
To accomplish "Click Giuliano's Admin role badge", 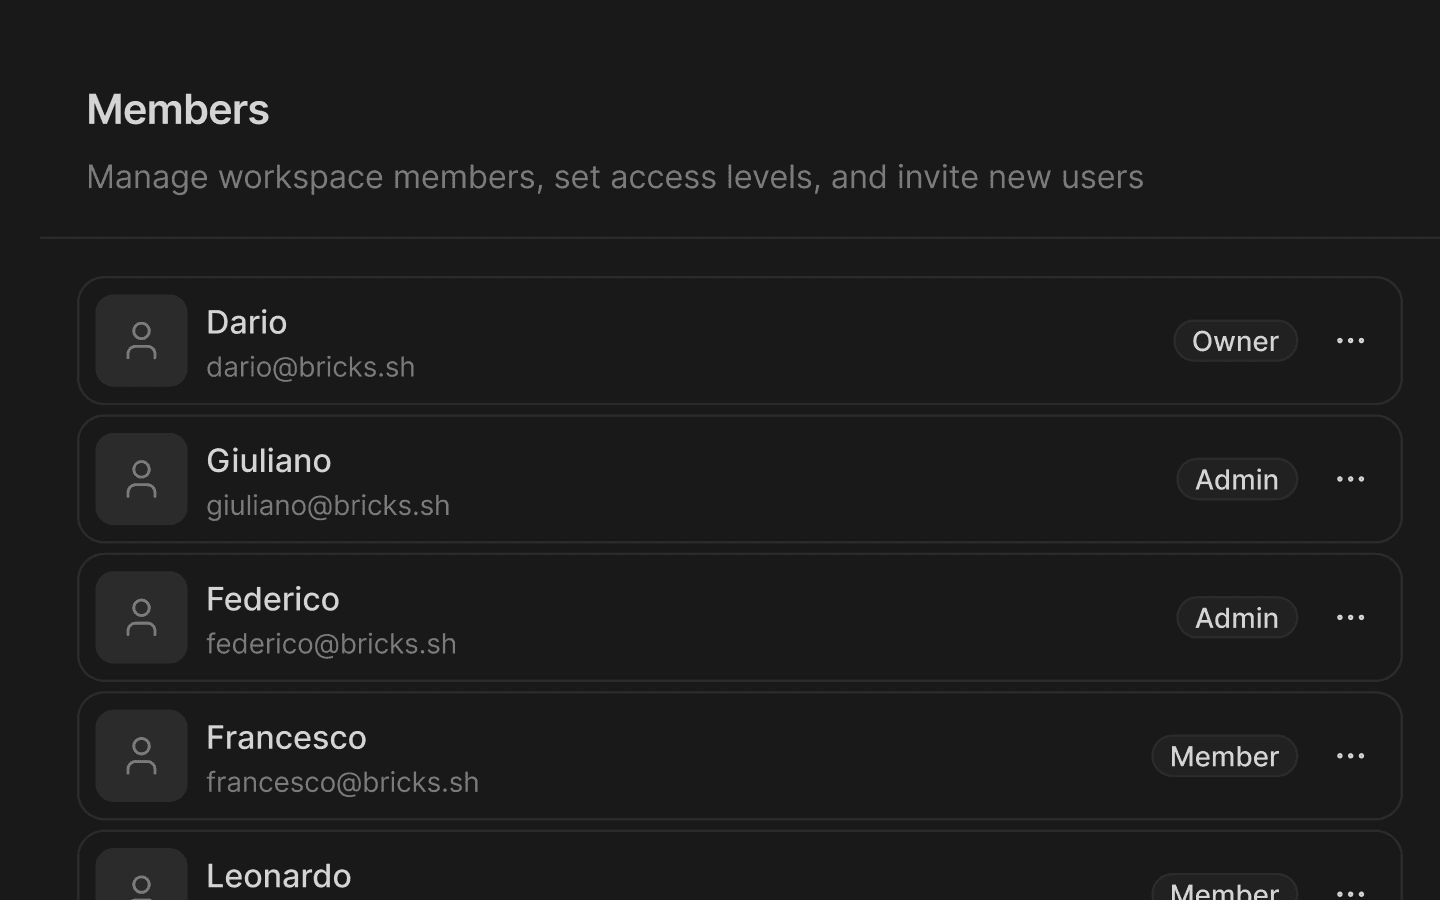I will (x=1236, y=479).
